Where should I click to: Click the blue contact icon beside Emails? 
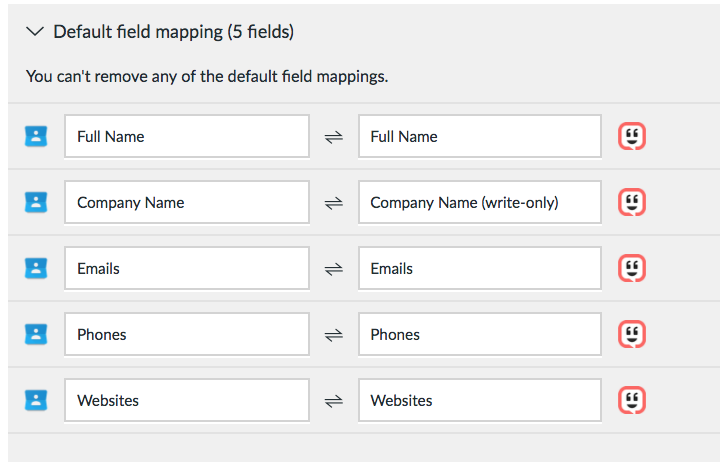36,268
